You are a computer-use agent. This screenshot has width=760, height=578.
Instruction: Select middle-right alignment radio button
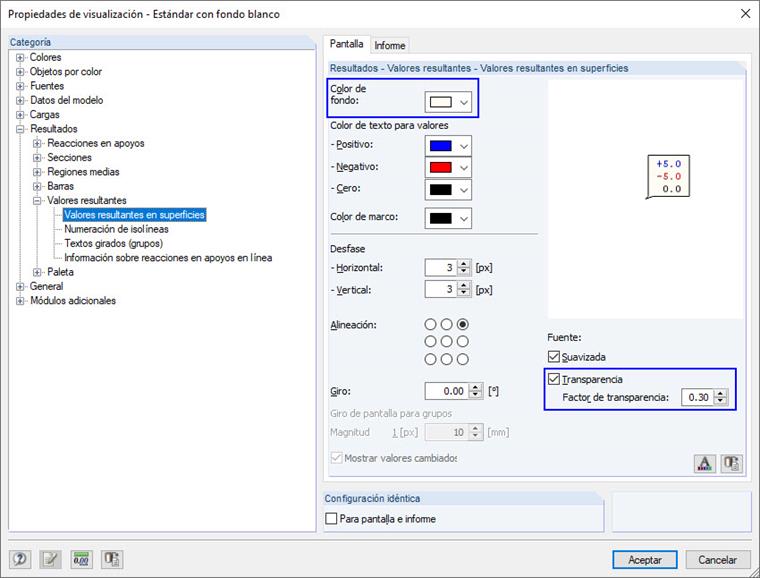click(463, 342)
